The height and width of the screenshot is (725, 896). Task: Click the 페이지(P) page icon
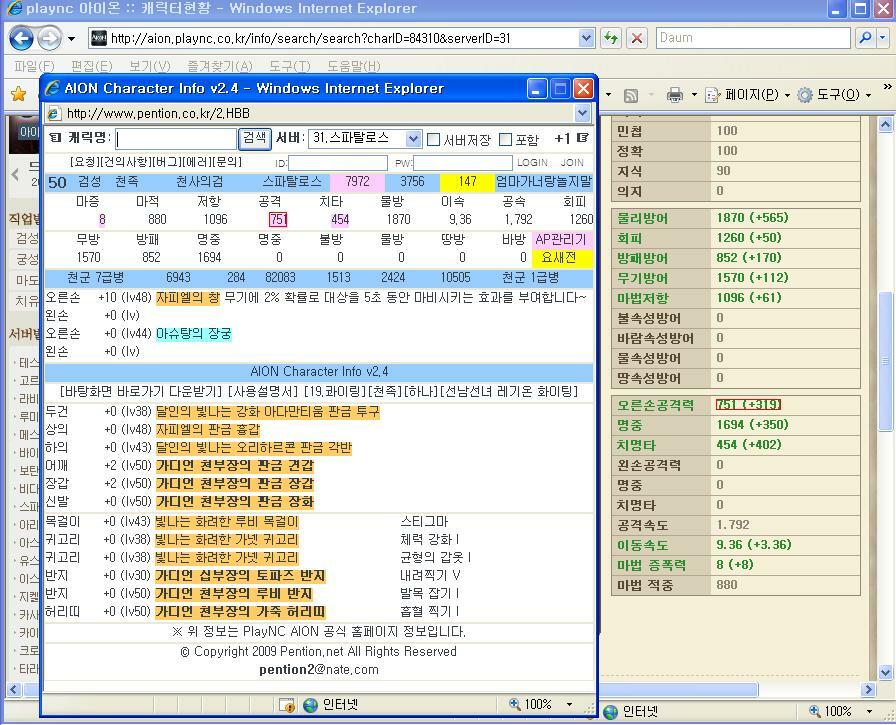point(711,94)
